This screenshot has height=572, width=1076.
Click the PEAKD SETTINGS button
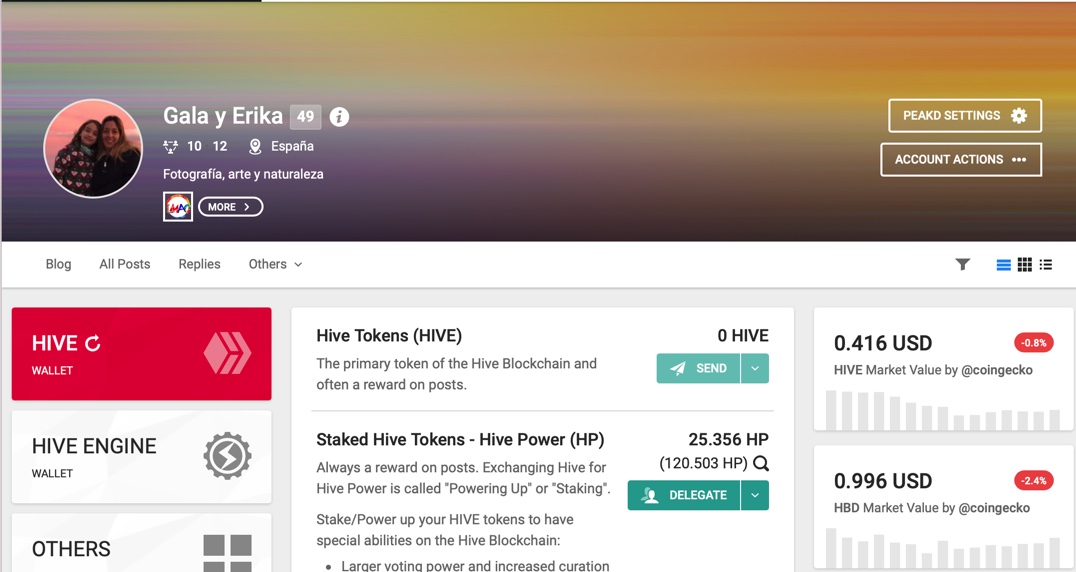pyautogui.click(x=965, y=116)
